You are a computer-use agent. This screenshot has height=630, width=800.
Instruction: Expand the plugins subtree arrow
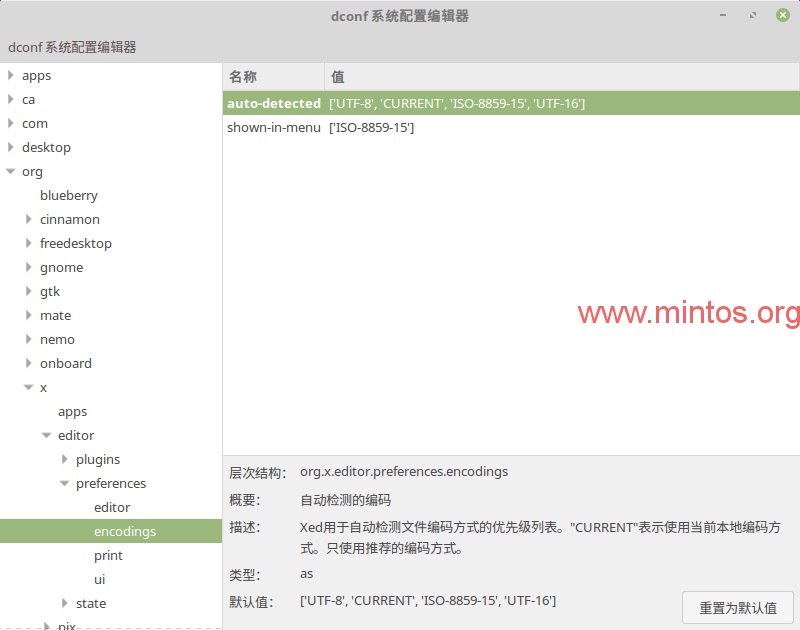click(65, 459)
